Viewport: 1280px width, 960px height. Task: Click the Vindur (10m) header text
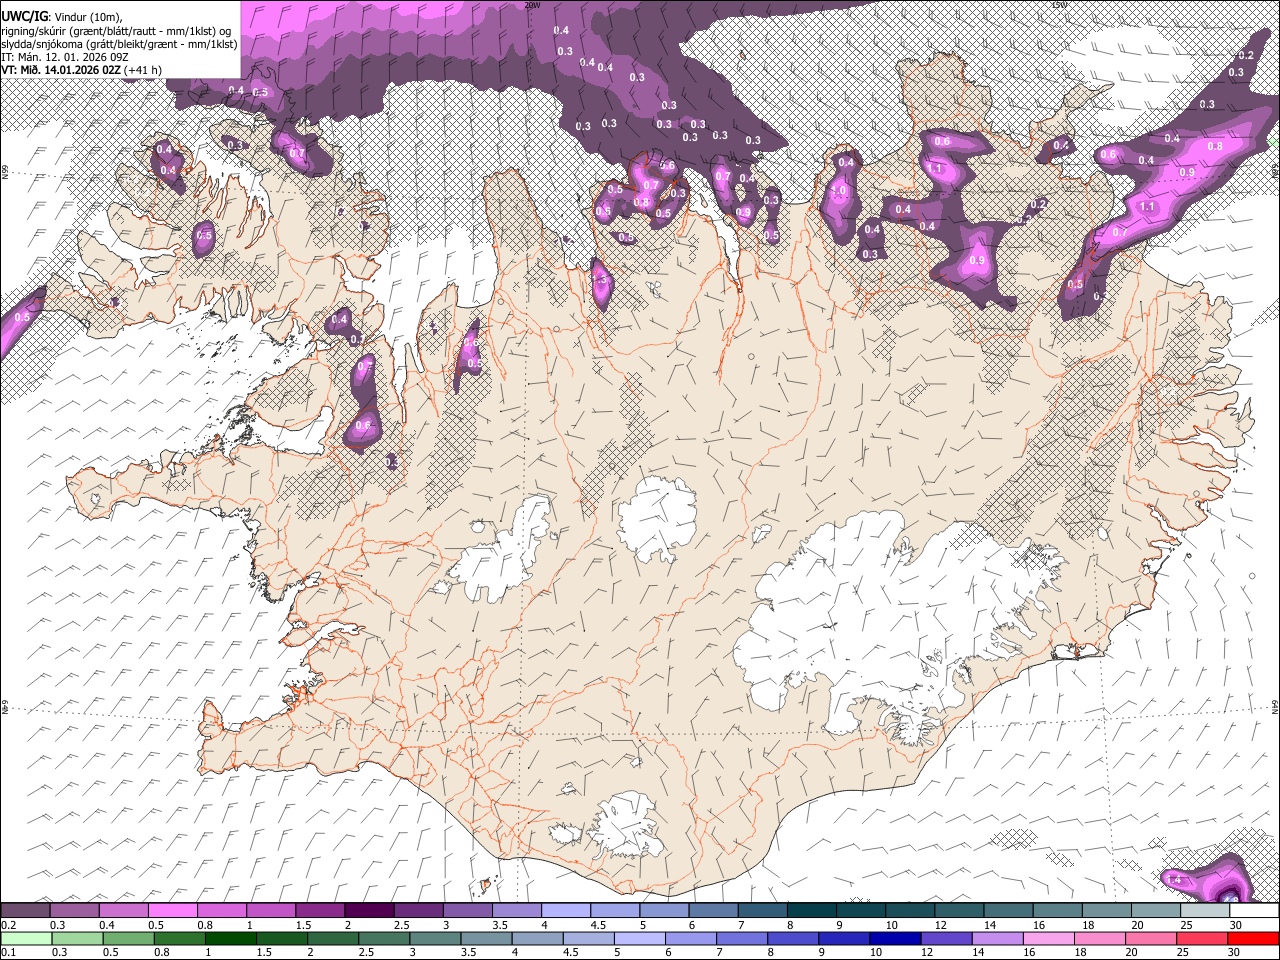[87, 17]
